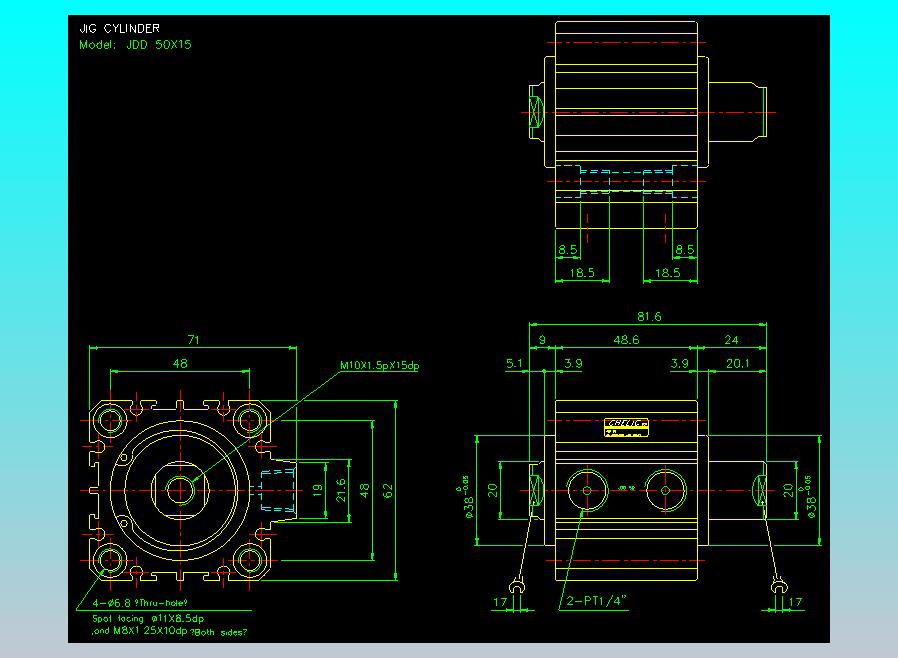
Task: Select the '4-ø6.8 Thru-hole' note
Action: pyautogui.click(x=140, y=602)
